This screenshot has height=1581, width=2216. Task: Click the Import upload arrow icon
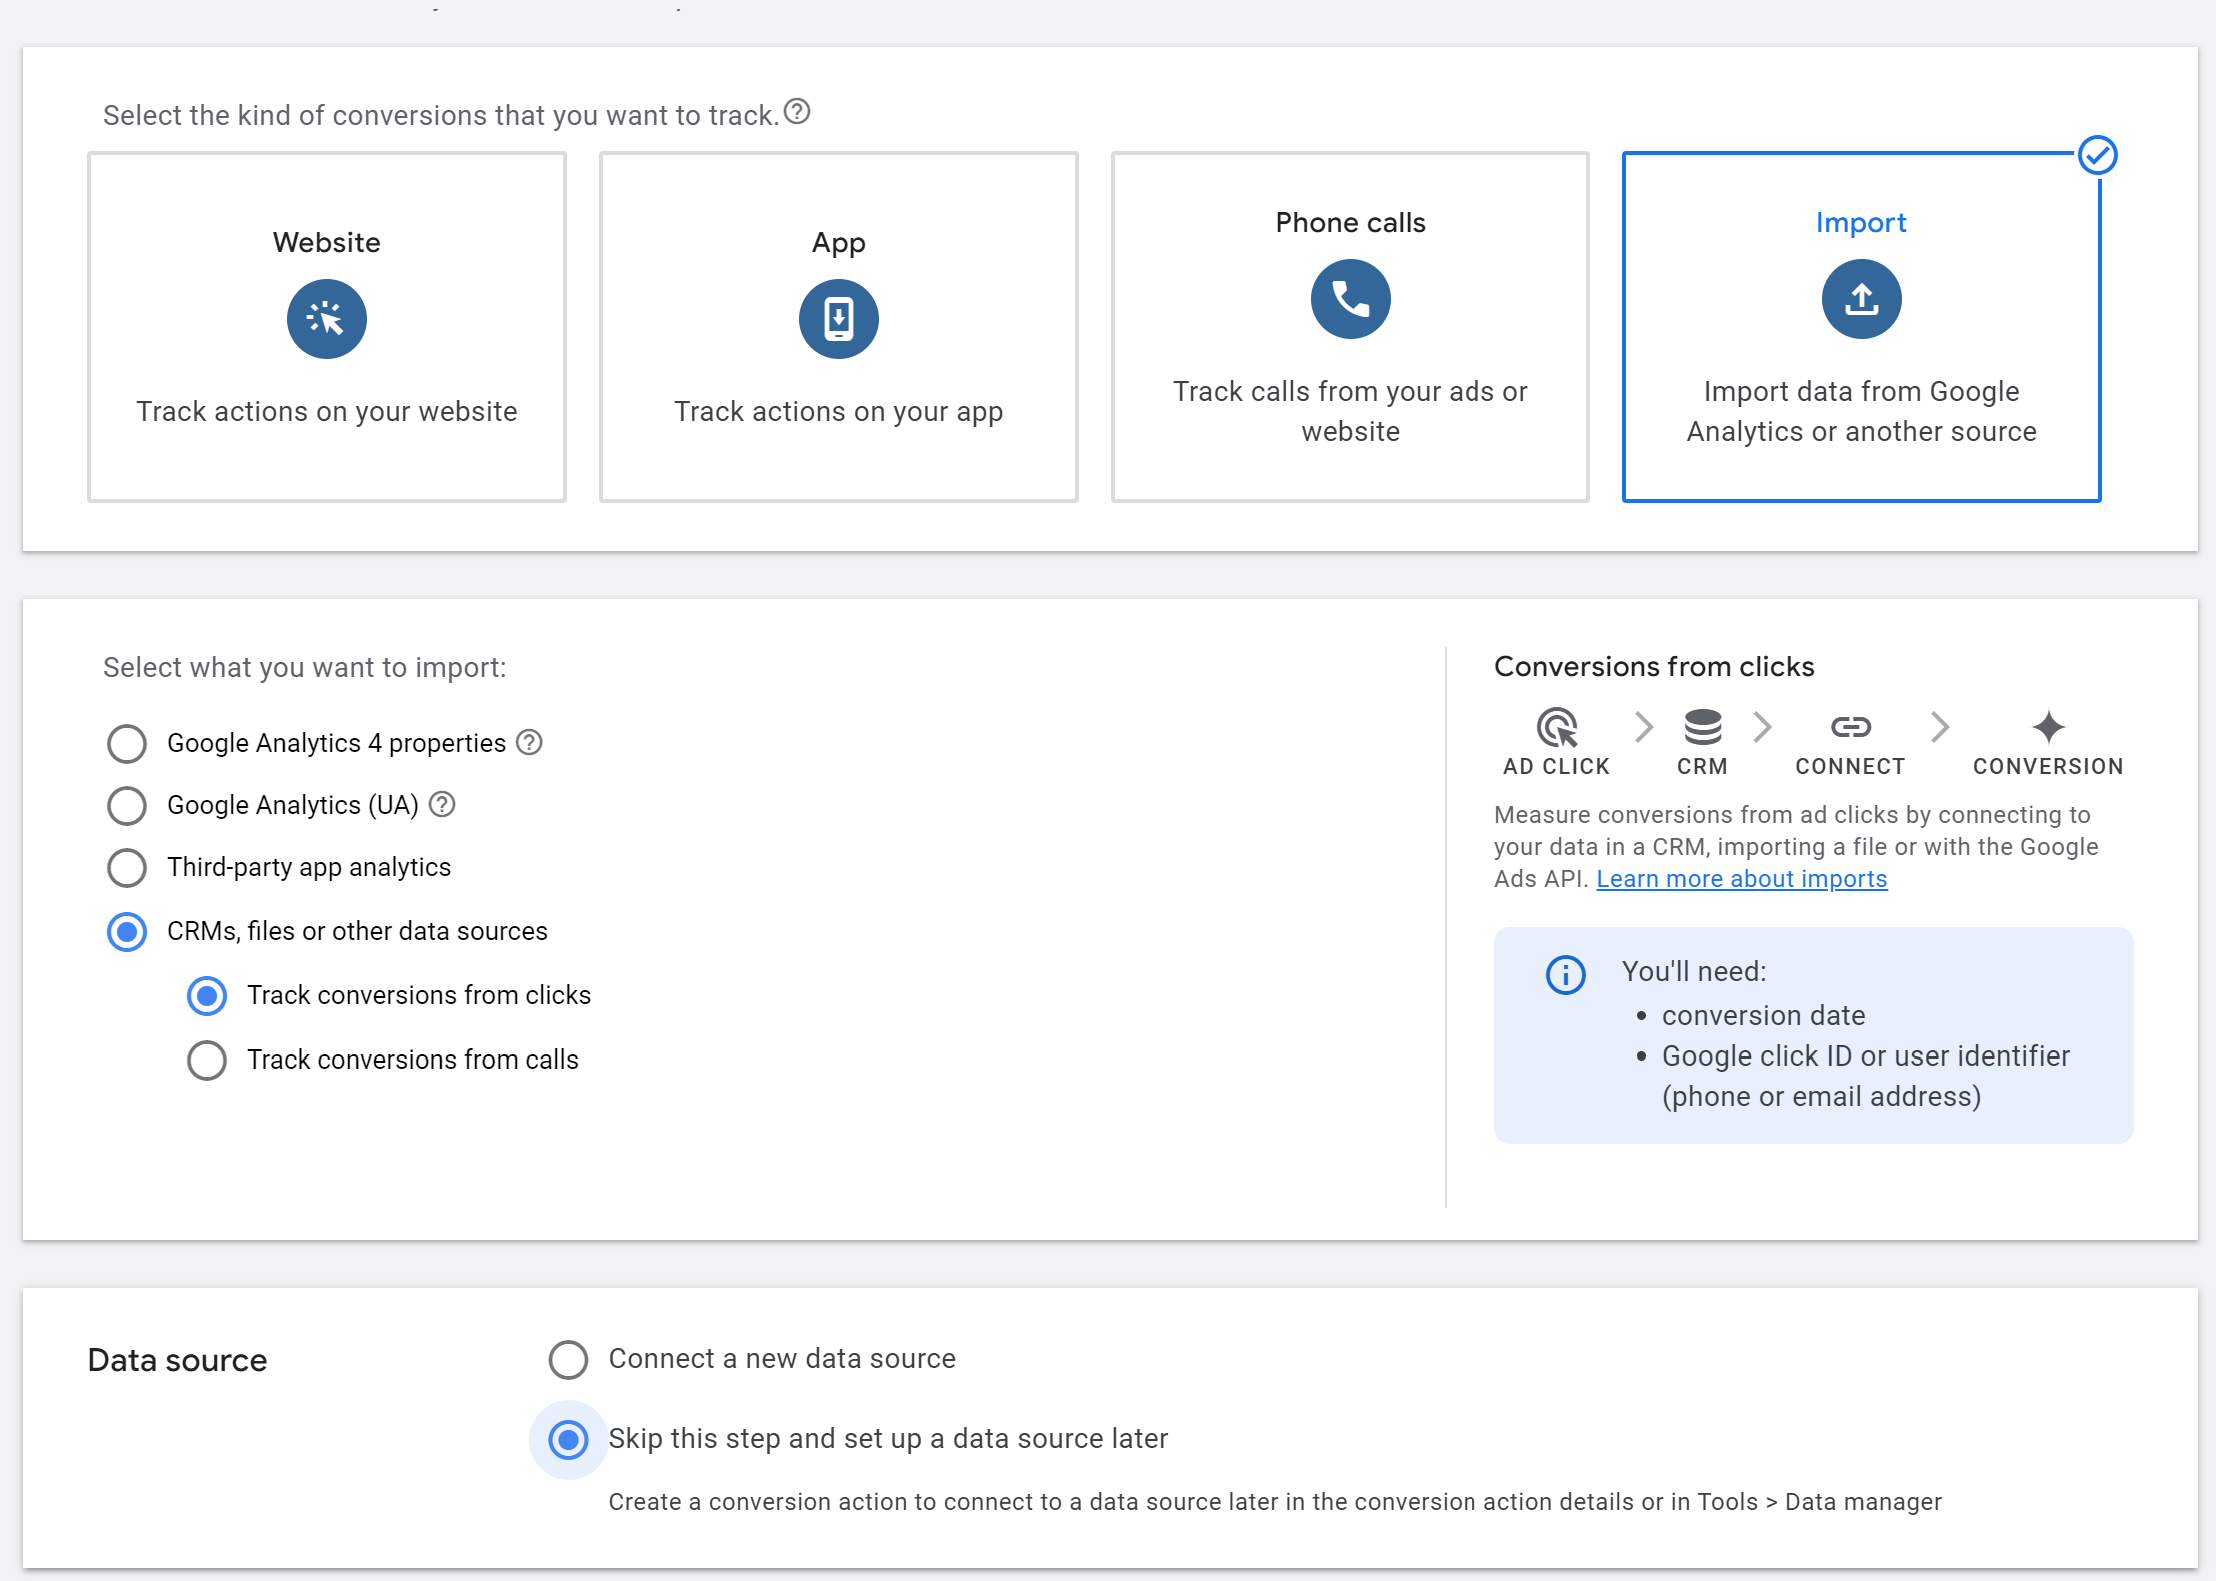click(1861, 299)
